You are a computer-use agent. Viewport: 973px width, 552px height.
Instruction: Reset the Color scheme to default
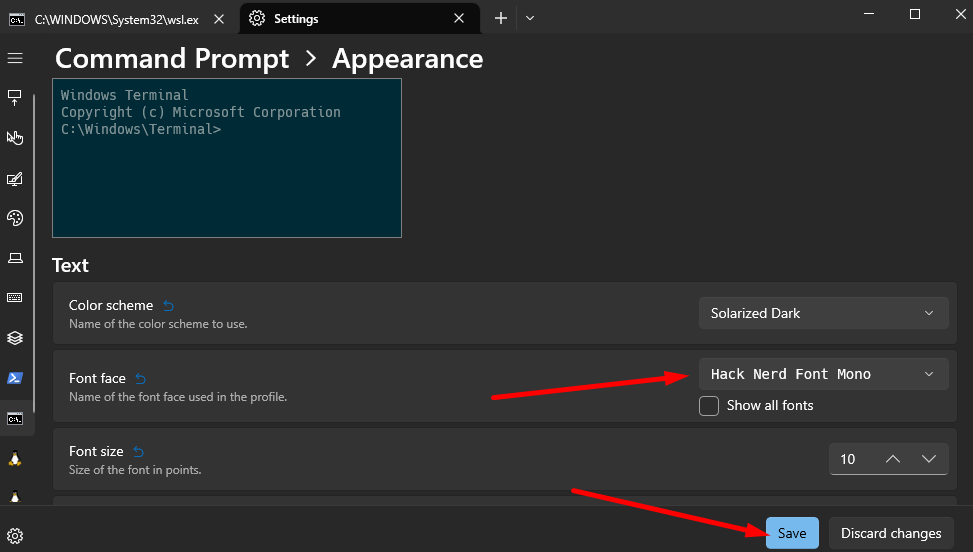pyautogui.click(x=168, y=306)
